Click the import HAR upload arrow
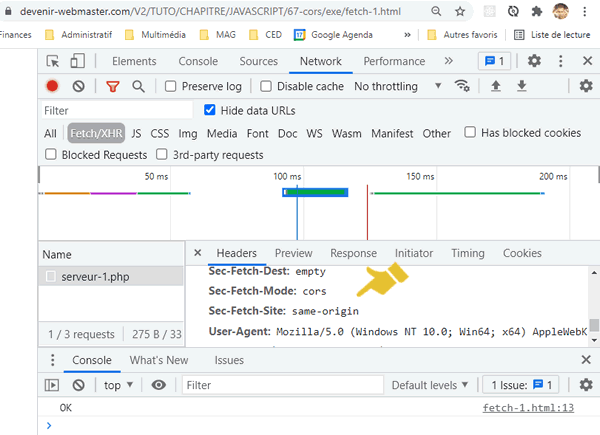The image size is (600, 435). (x=495, y=87)
